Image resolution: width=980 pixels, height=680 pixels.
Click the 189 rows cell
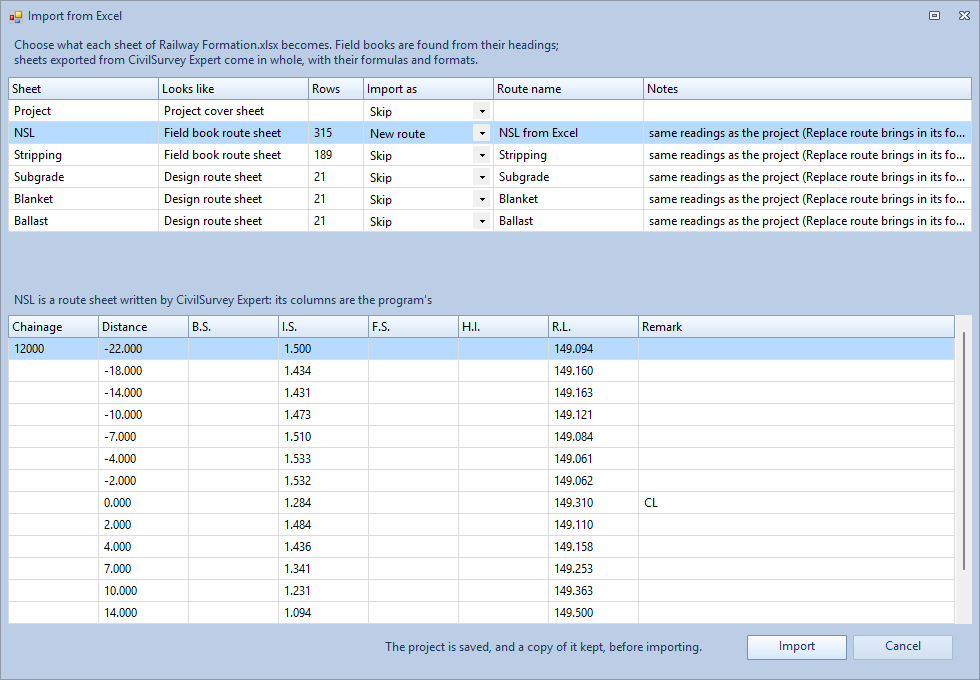point(336,155)
